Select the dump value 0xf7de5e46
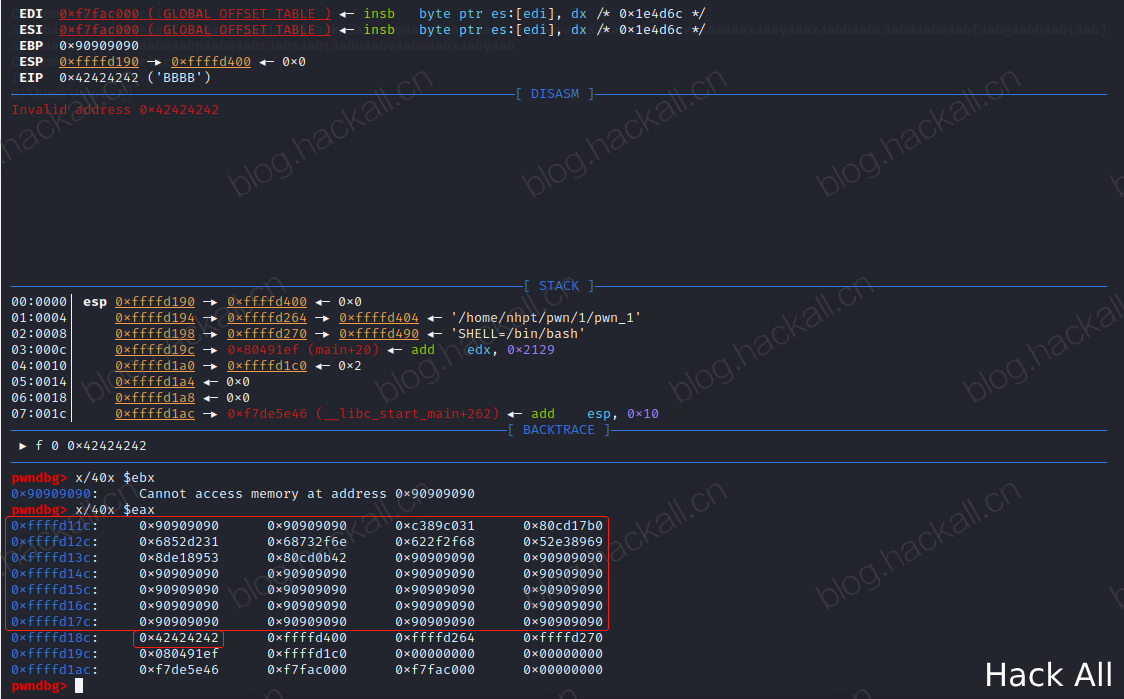This screenshot has height=699, width=1124. [178, 670]
